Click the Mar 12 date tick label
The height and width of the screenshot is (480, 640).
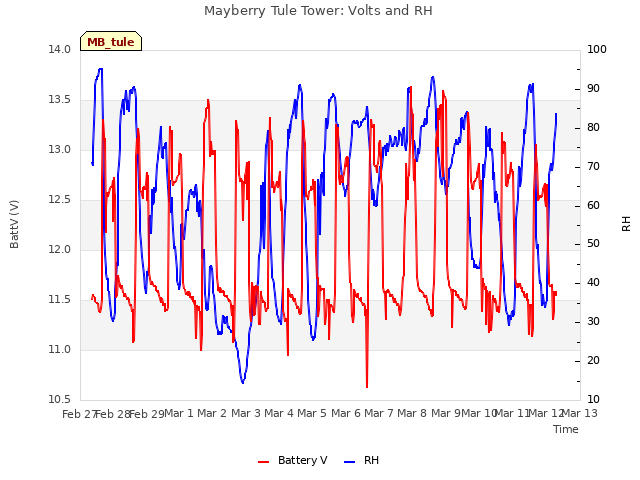point(546,413)
